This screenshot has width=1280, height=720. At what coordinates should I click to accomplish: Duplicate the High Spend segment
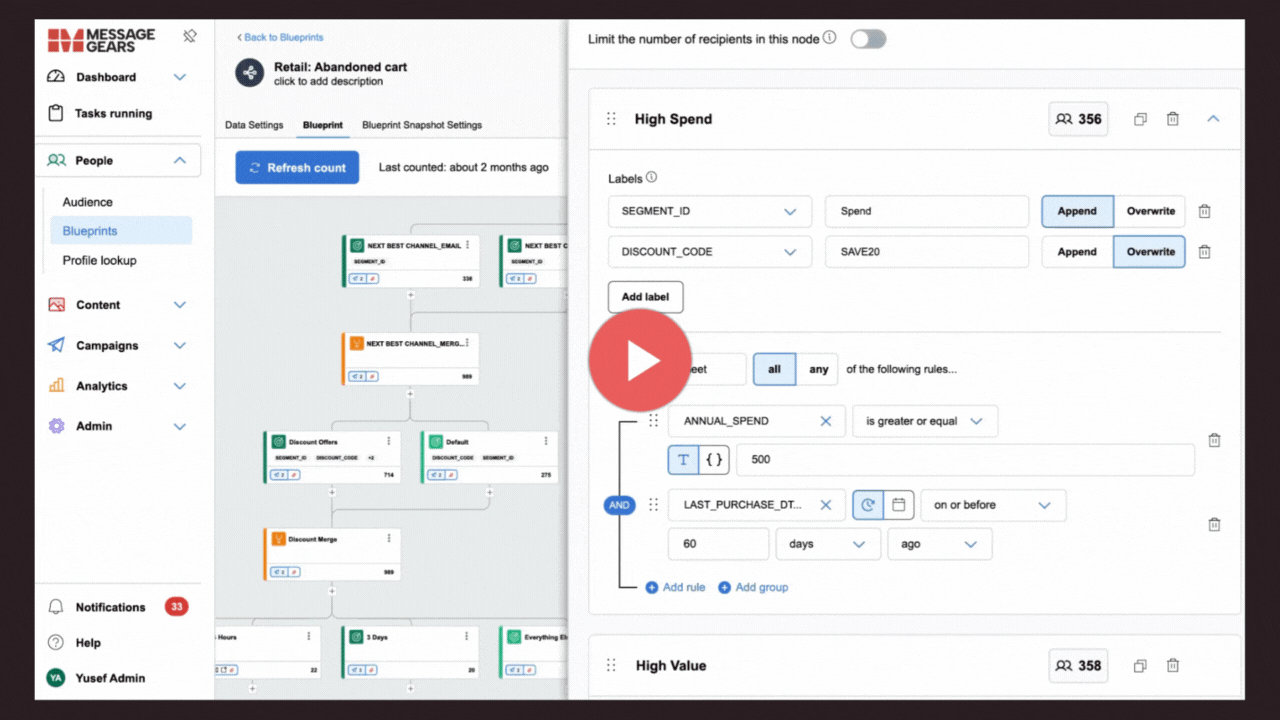point(1140,119)
